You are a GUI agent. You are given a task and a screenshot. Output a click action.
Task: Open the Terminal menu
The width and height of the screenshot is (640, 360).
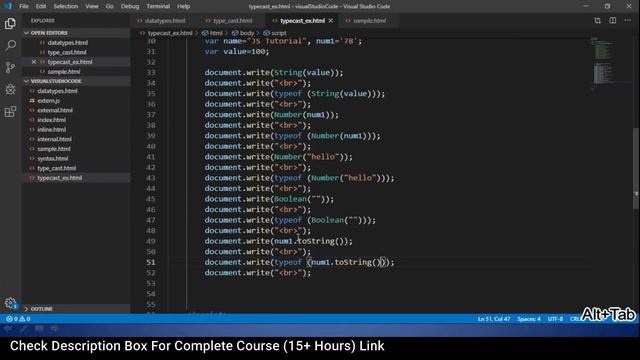click(158, 6)
